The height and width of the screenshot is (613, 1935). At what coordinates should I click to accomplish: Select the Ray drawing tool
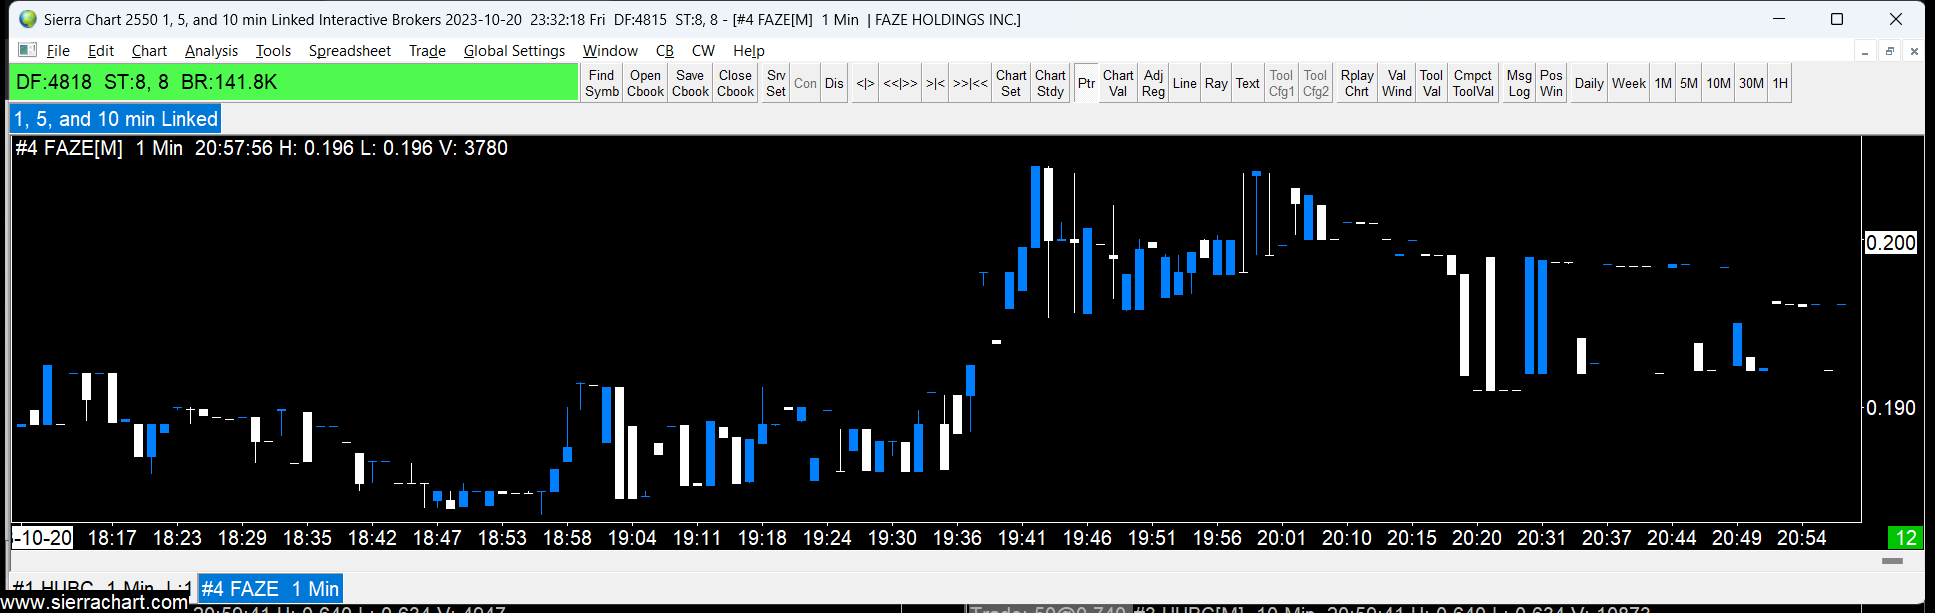tap(1216, 83)
